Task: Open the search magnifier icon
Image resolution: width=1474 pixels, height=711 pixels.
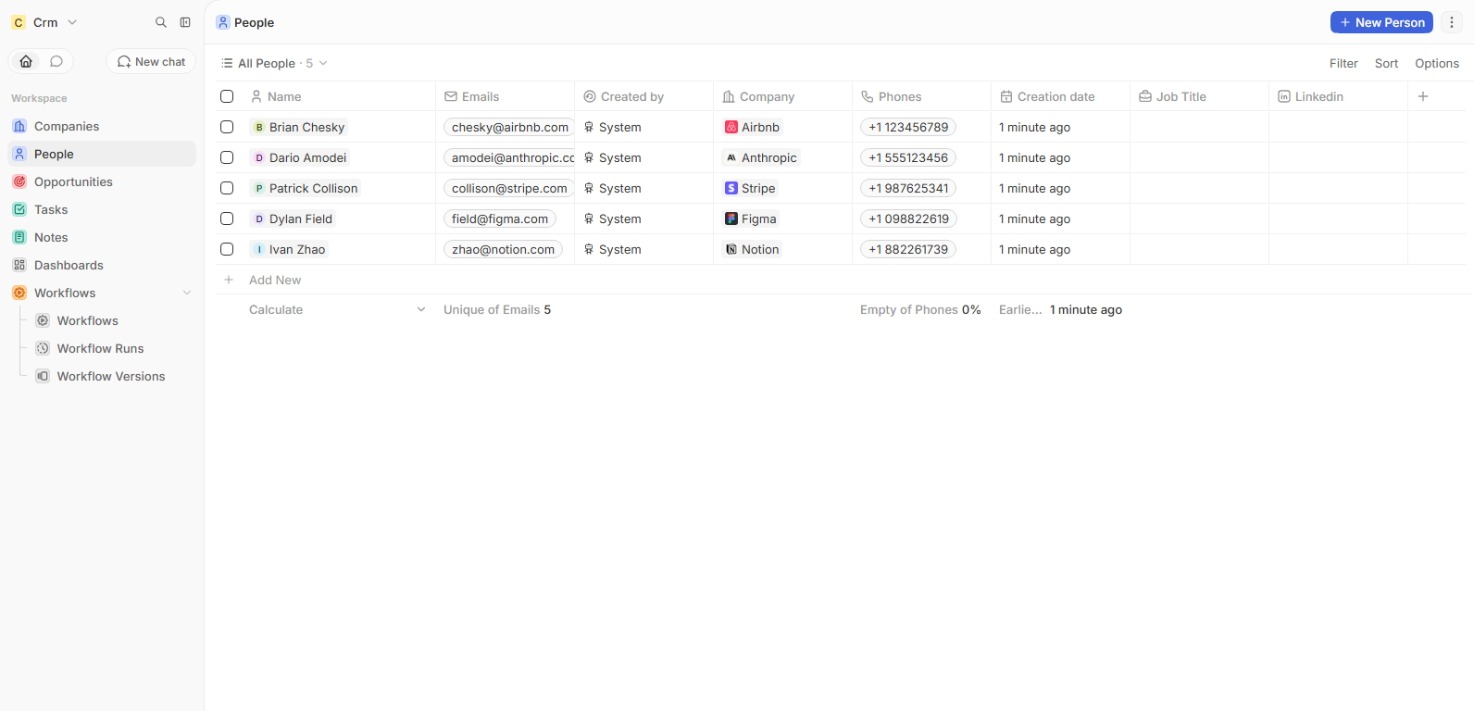Action: [161, 22]
